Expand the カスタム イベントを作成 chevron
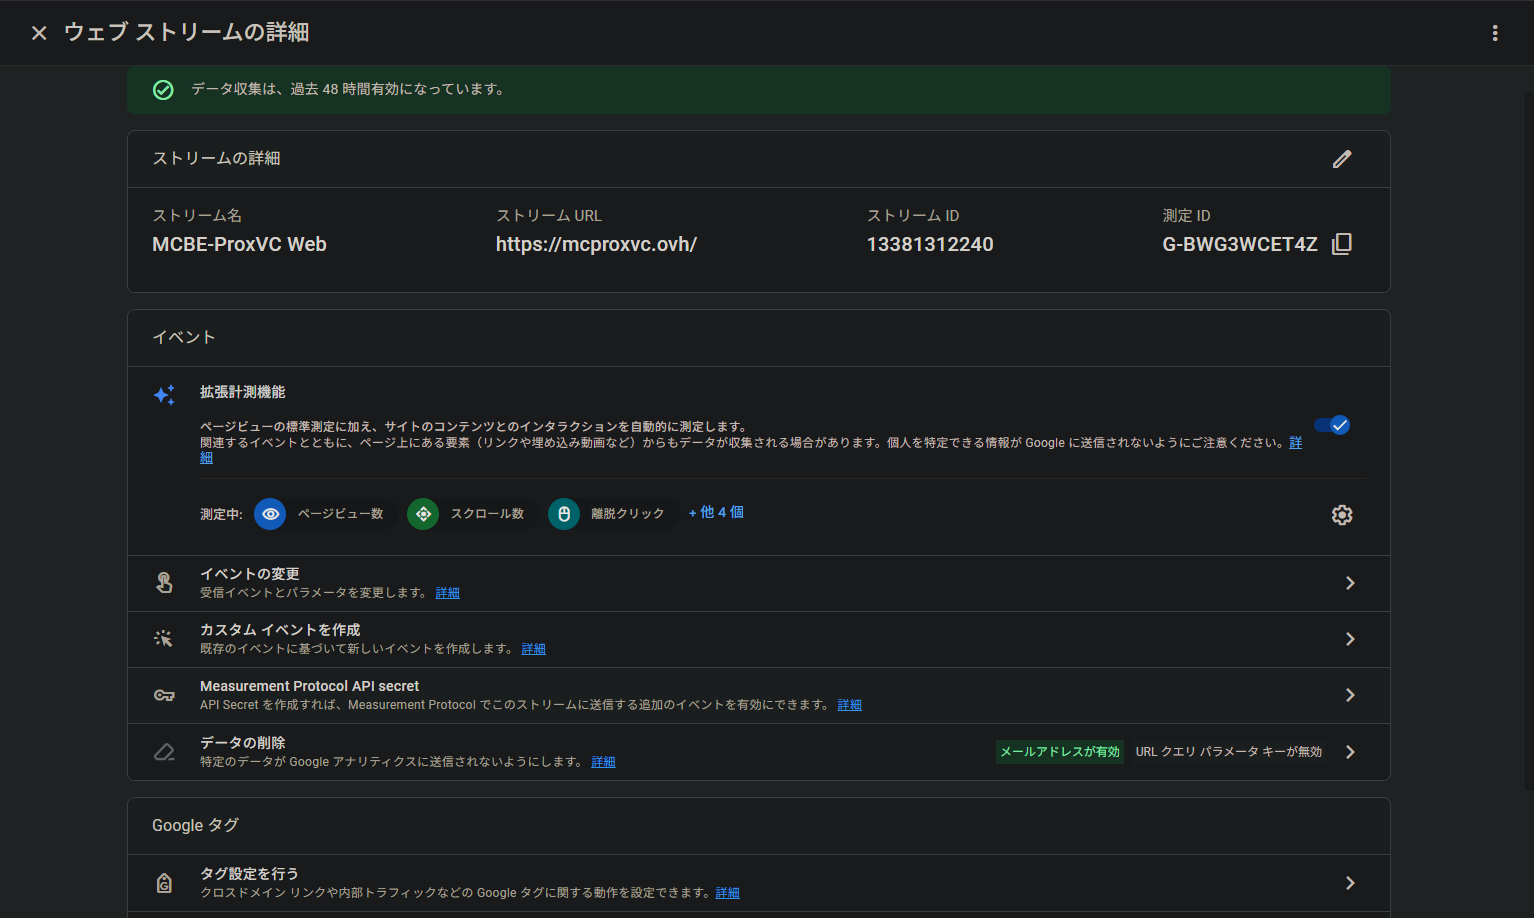 [1349, 639]
